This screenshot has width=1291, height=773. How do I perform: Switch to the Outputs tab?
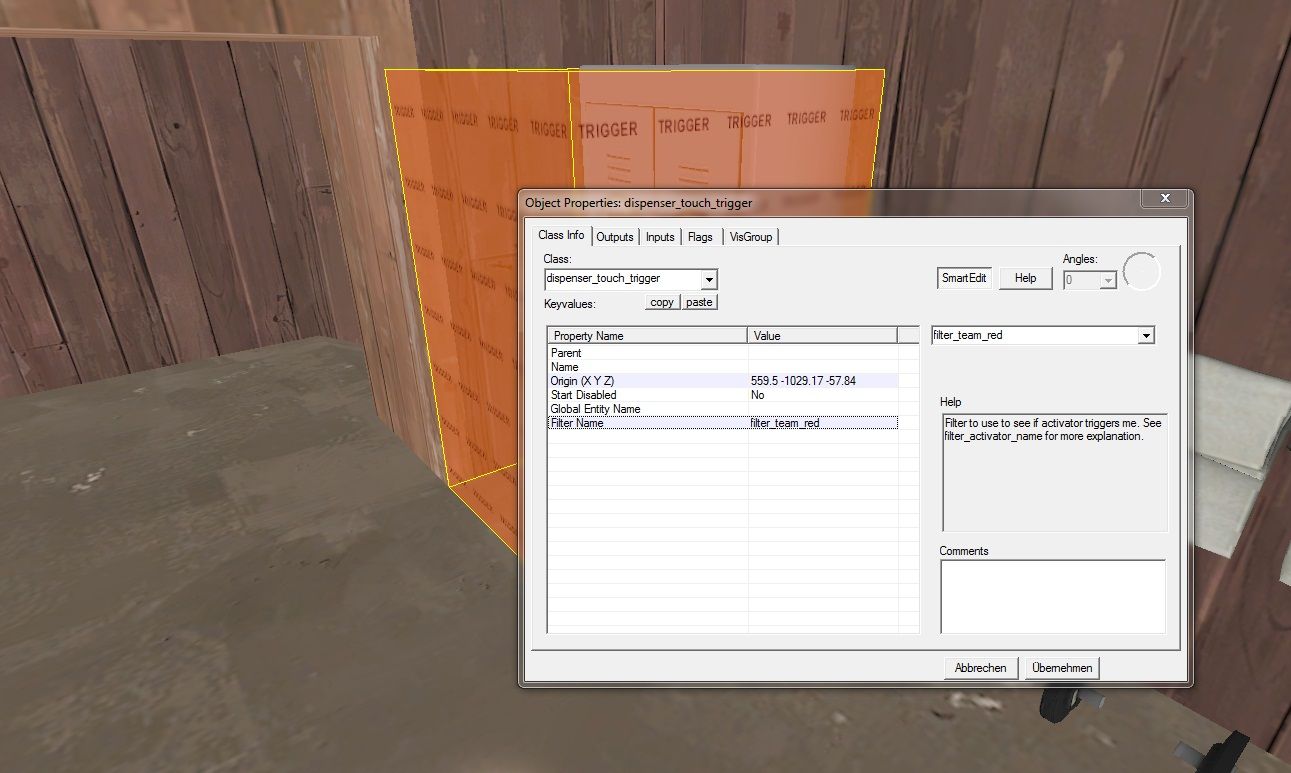(x=615, y=237)
